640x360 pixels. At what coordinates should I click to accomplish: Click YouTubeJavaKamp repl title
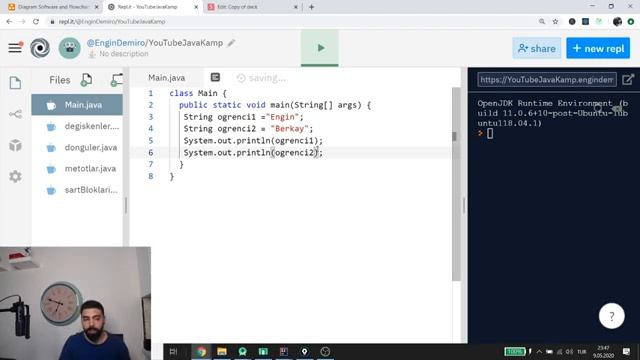tap(185, 43)
